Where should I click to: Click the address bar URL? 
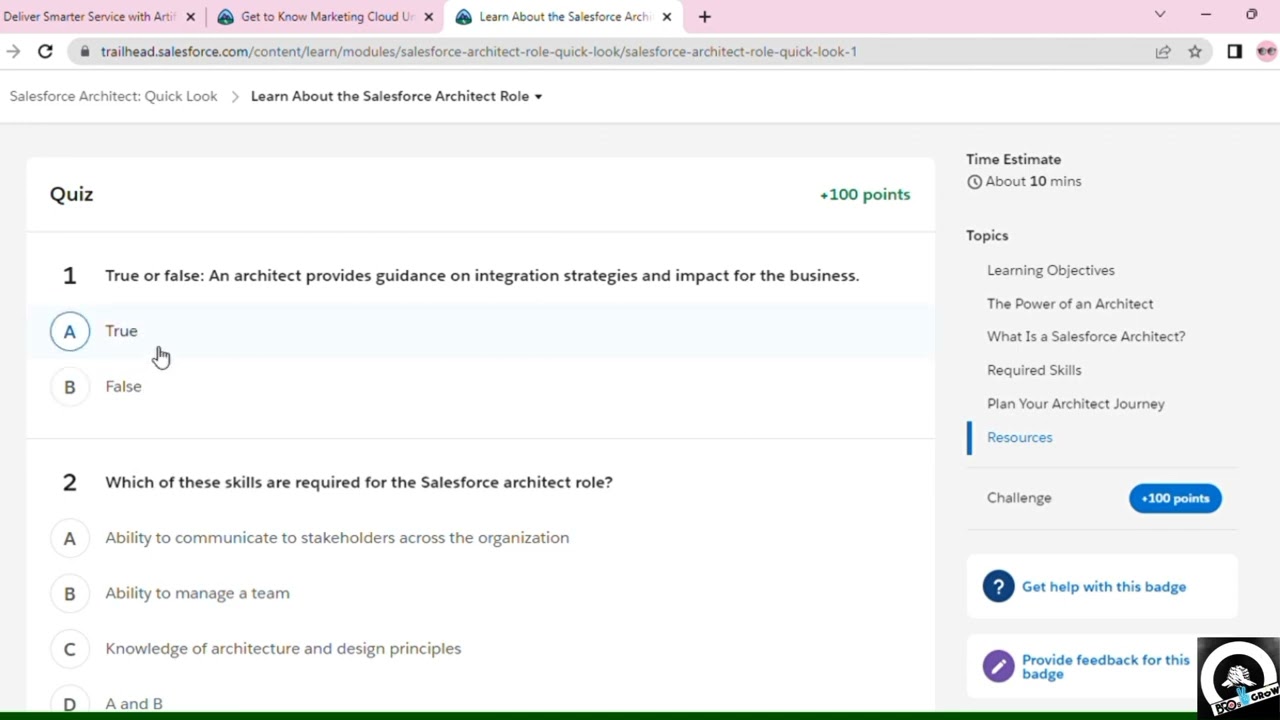(478, 52)
